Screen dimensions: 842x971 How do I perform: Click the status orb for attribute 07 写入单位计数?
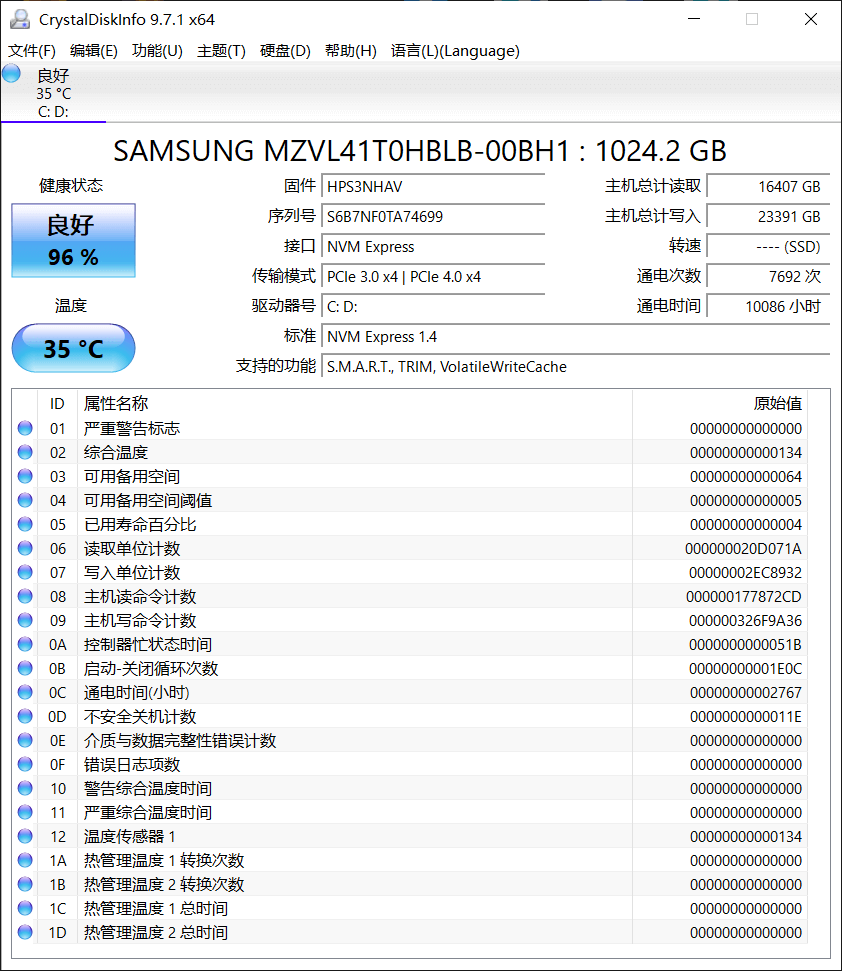25,572
